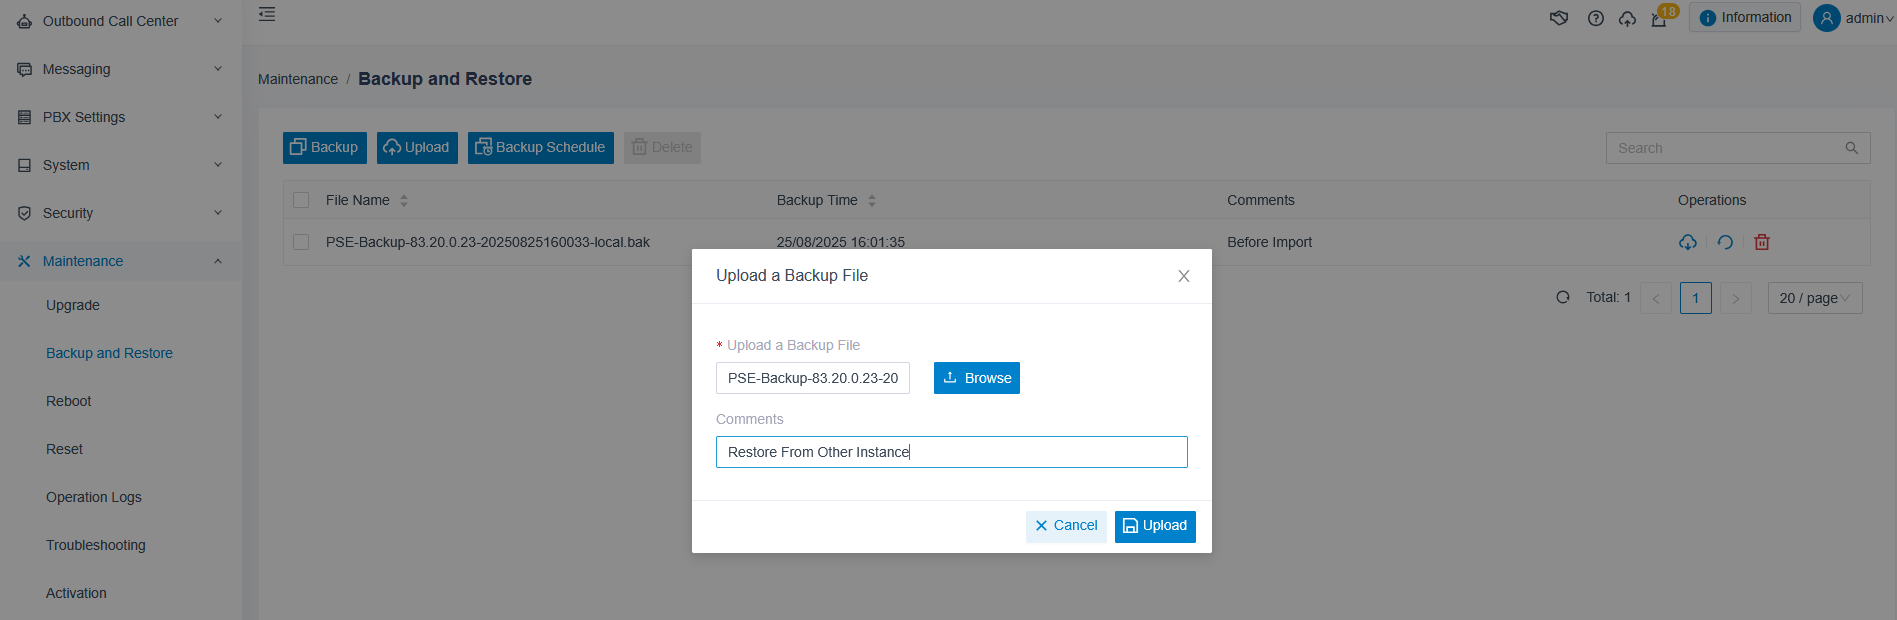1897x620 pixels.
Task: Click the toolbar Upload button above table
Action: 417,148
